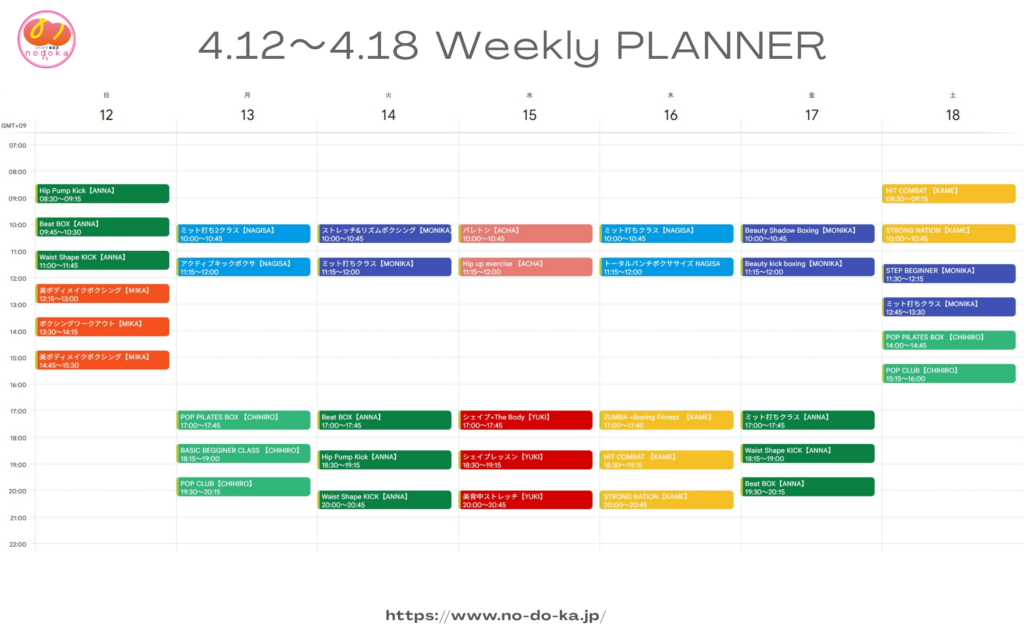Open the Hip up exercise ACHA event
The width and height of the screenshot is (1024, 640).
click(x=527, y=267)
